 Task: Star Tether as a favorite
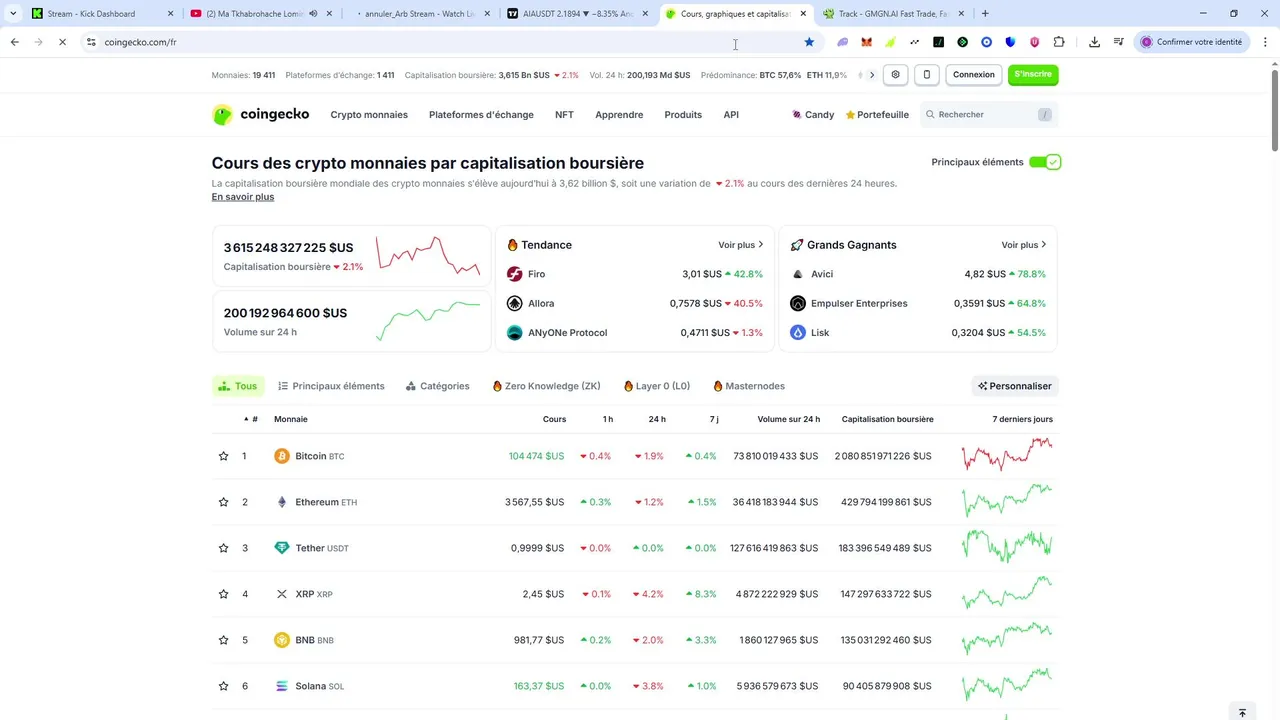(x=223, y=548)
